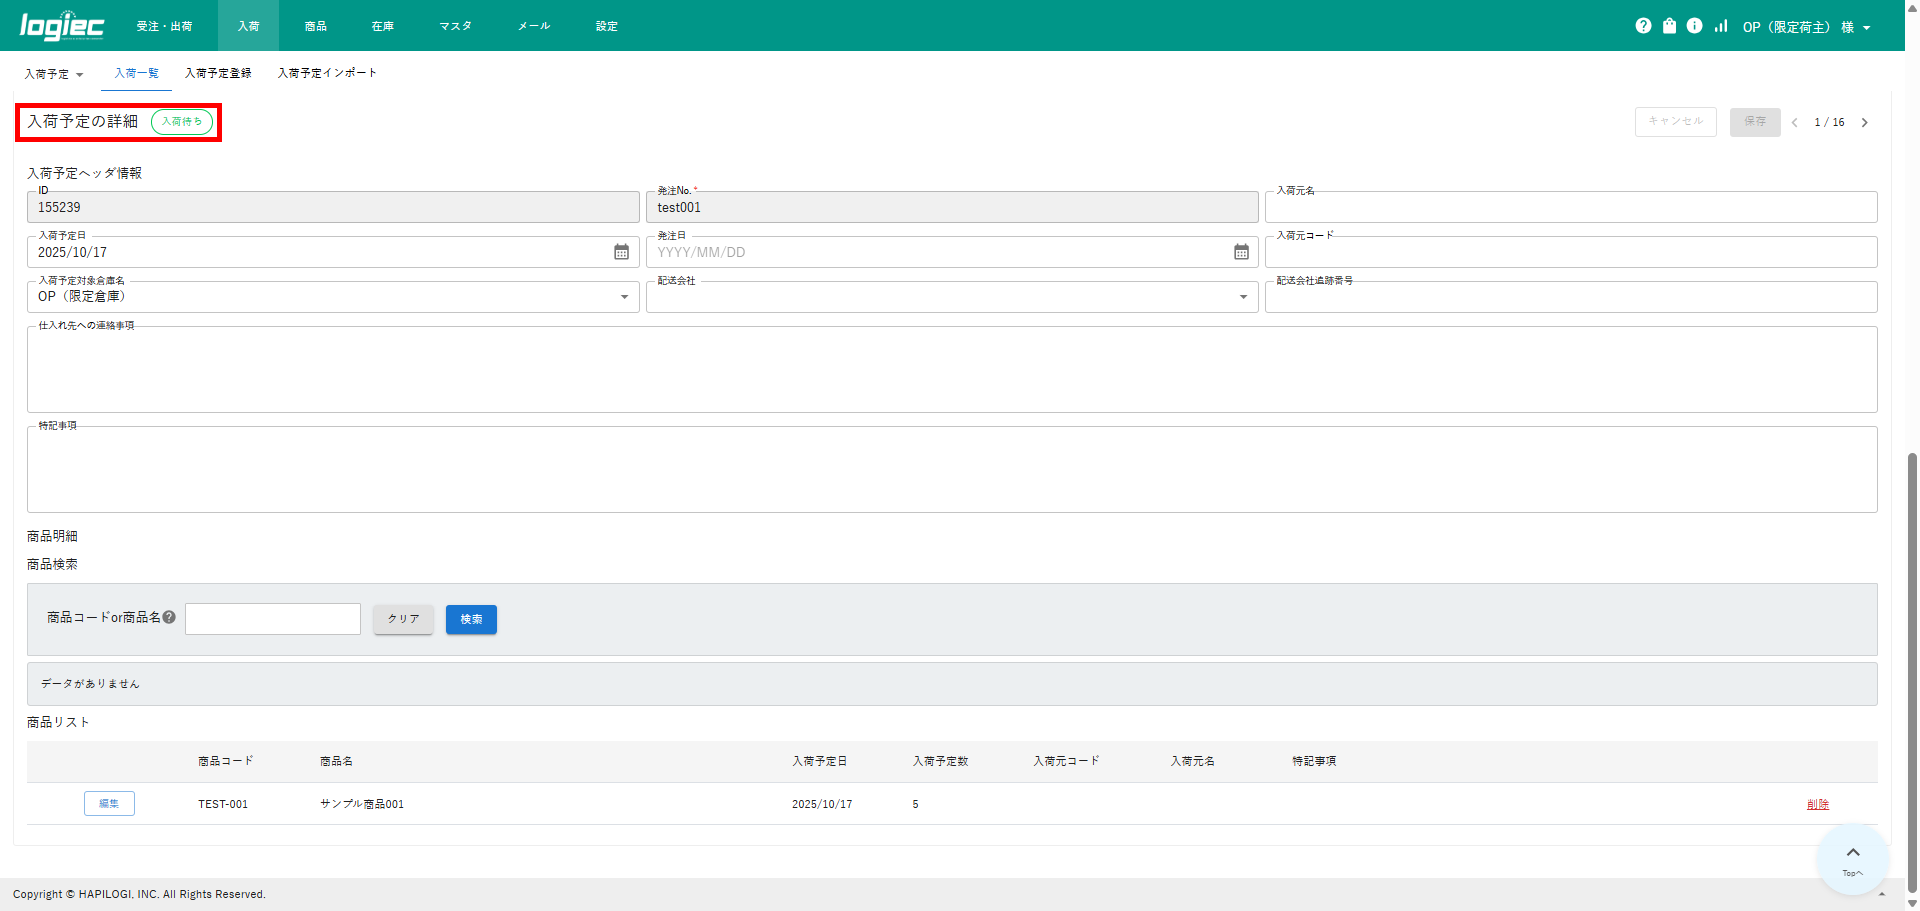1920x911 pixels.
Task: Click the information circle icon in header
Action: coord(1694,26)
